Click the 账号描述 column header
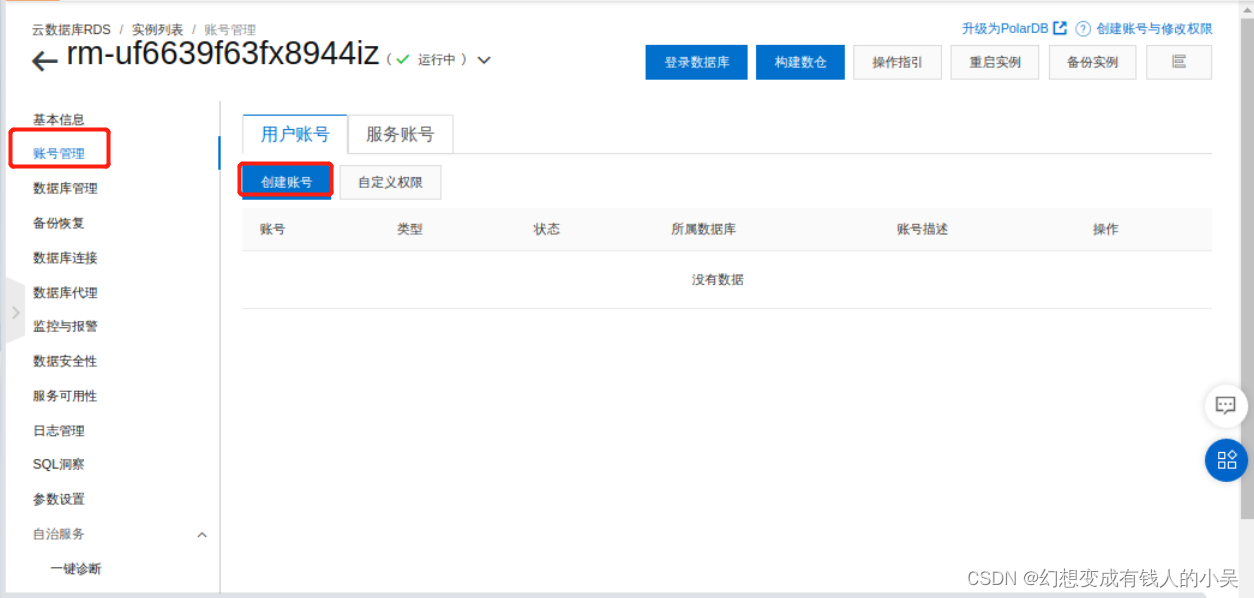This screenshot has width=1254, height=598. point(923,229)
